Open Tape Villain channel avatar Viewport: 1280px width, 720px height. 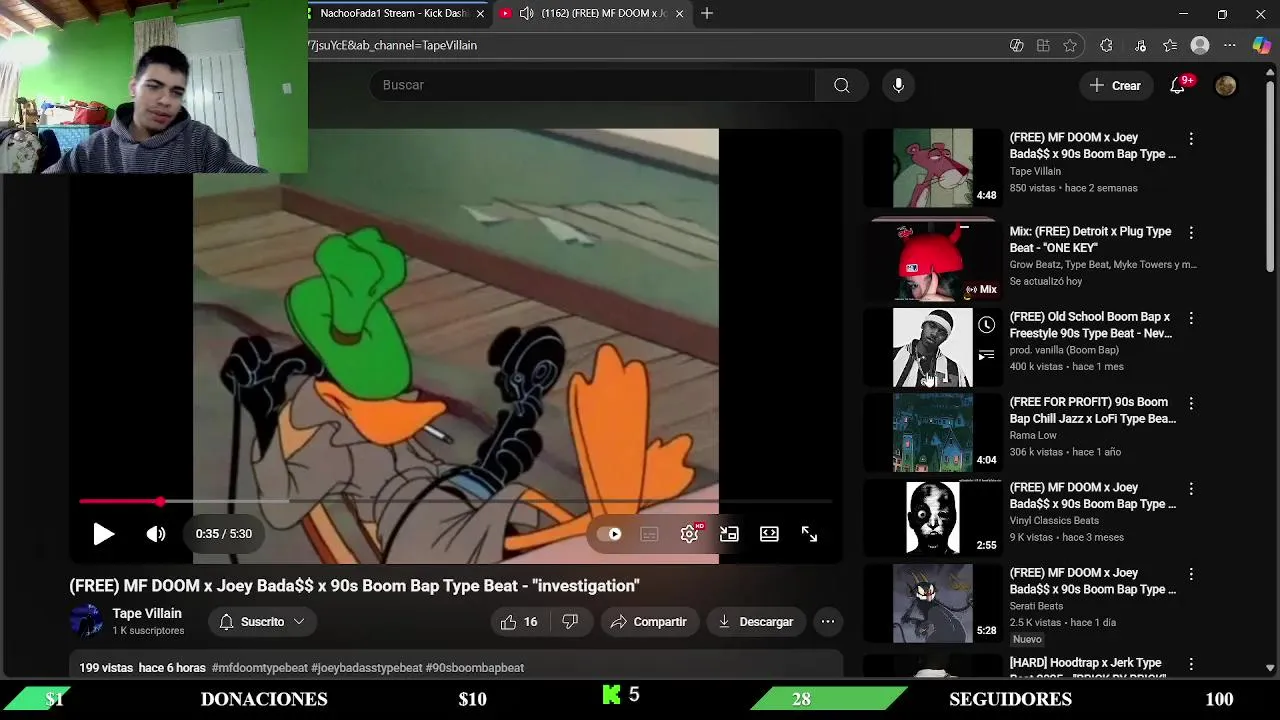[x=86, y=621]
